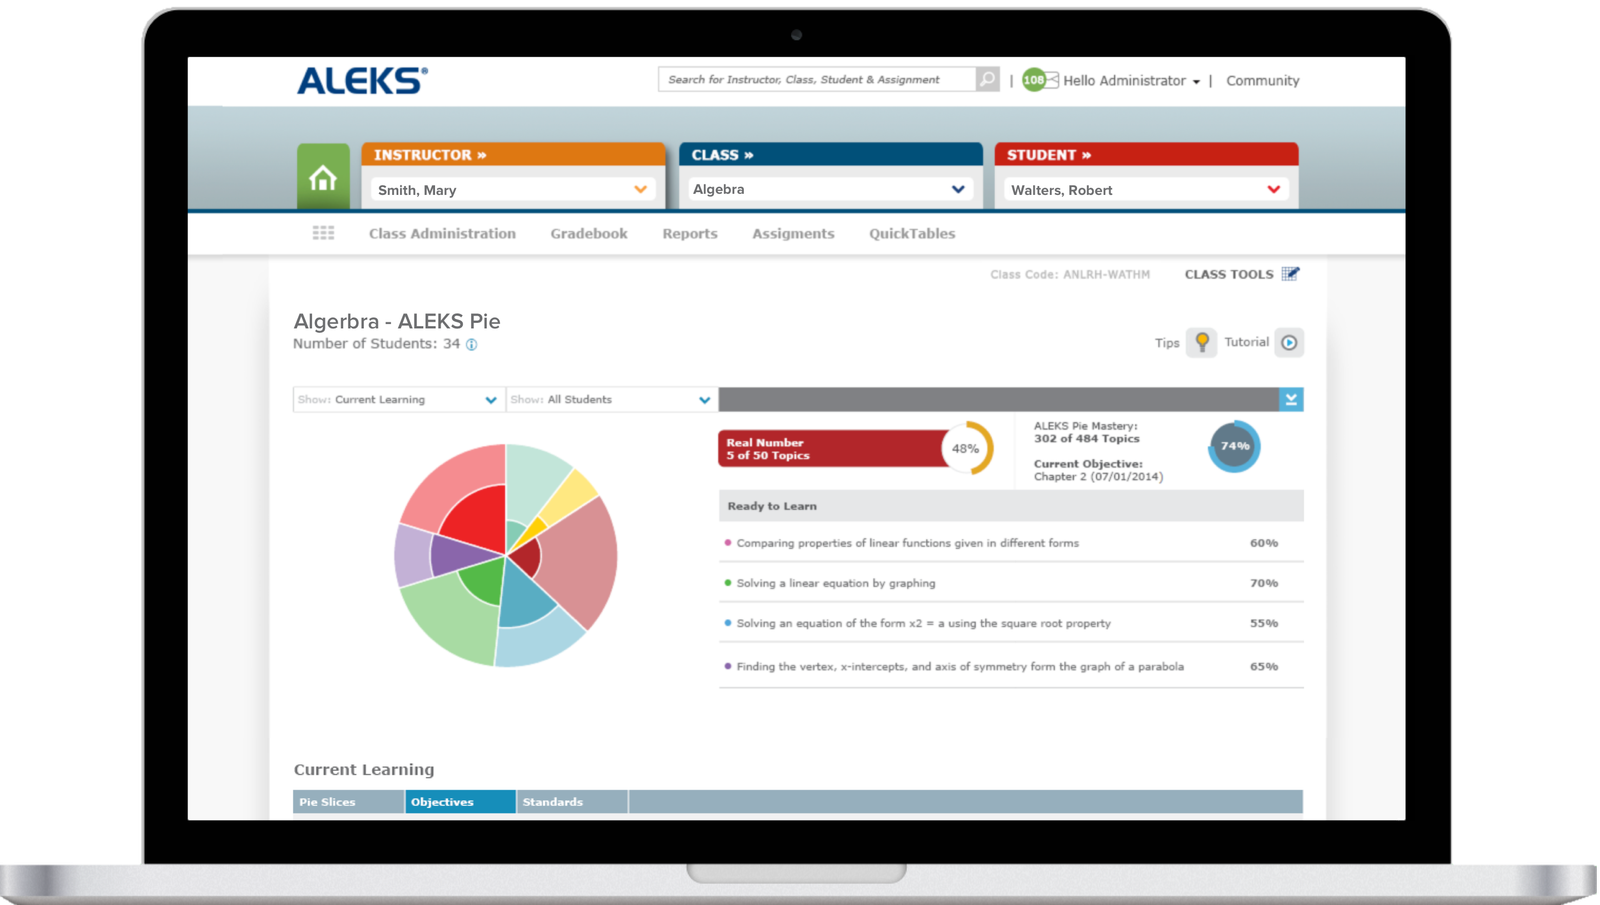Click the CLASS TOOLS label
Viewport: 1600px width, 905px height.
pos(1229,274)
